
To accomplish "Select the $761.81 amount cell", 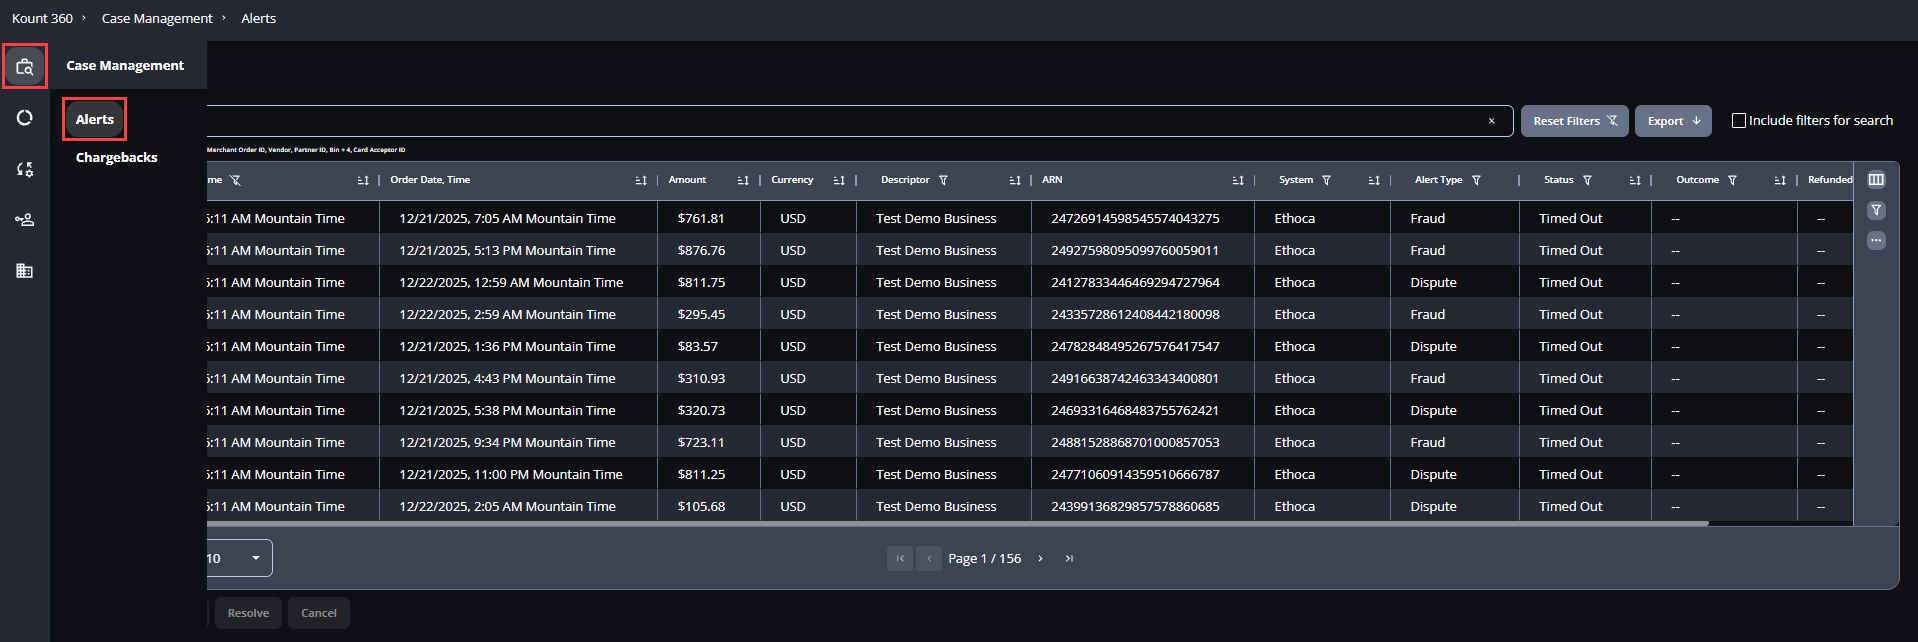I will (701, 219).
